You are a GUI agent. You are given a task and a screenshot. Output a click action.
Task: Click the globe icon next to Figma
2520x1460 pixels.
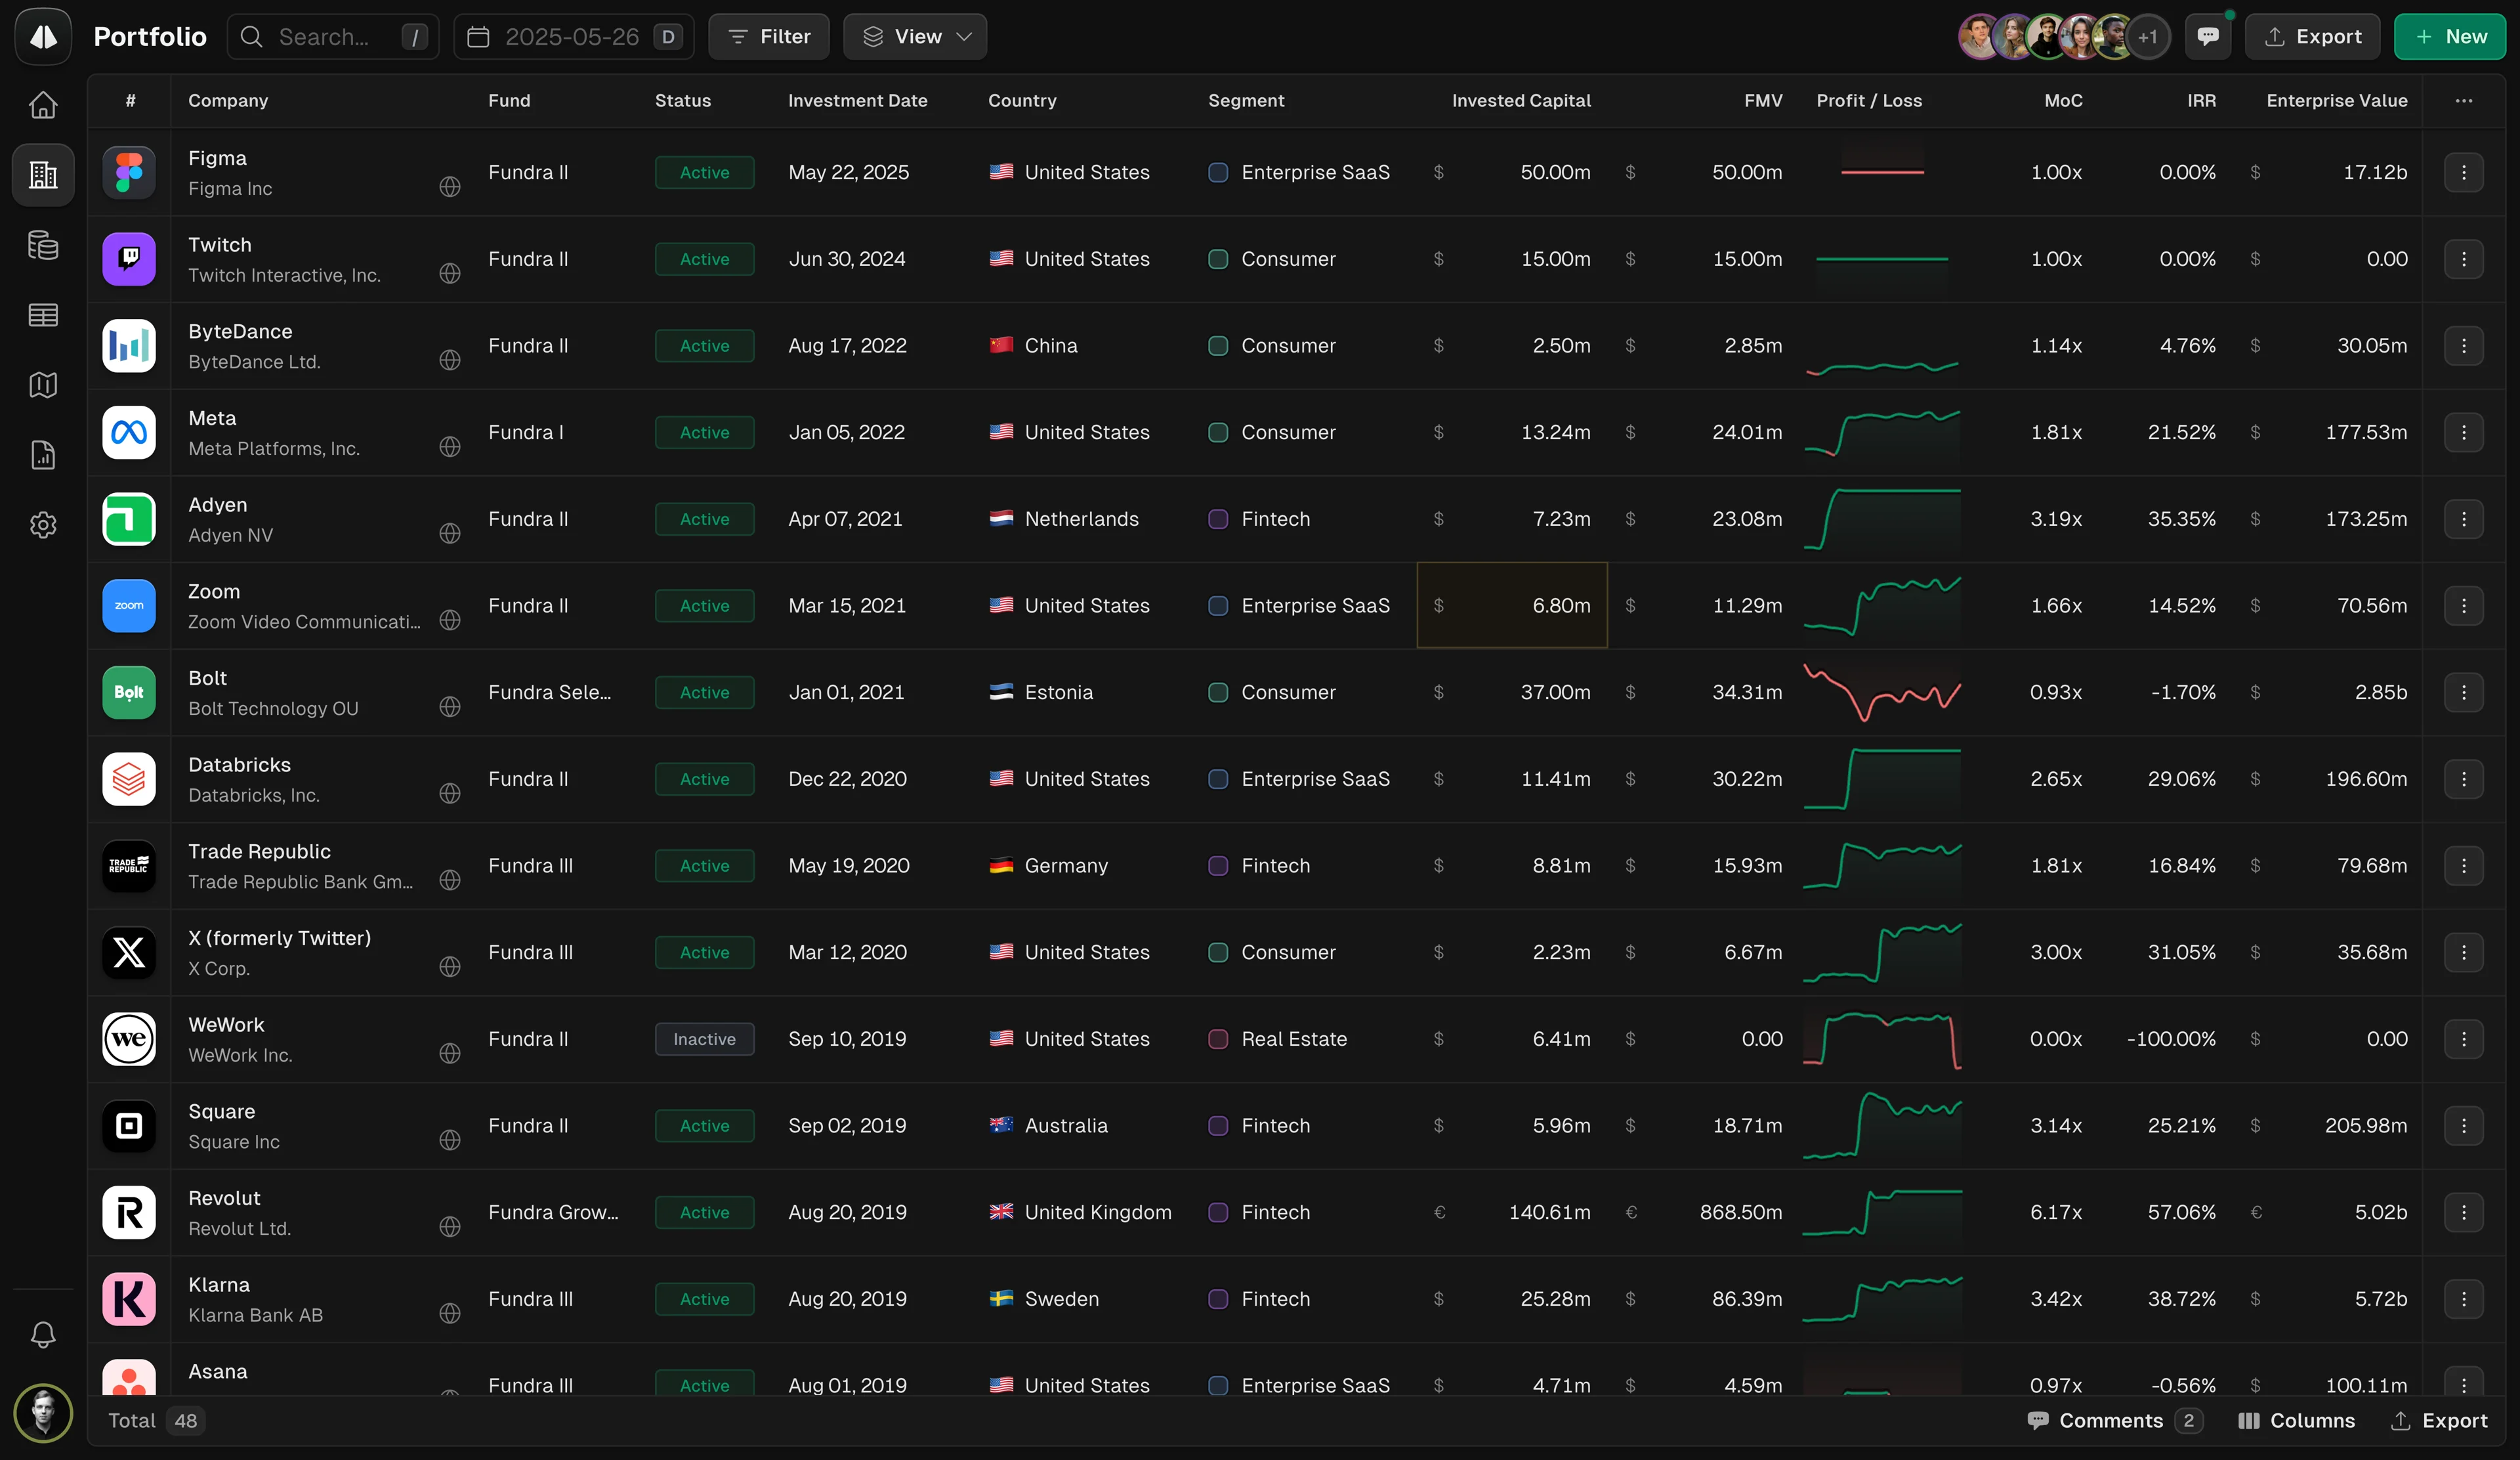pyautogui.click(x=450, y=187)
